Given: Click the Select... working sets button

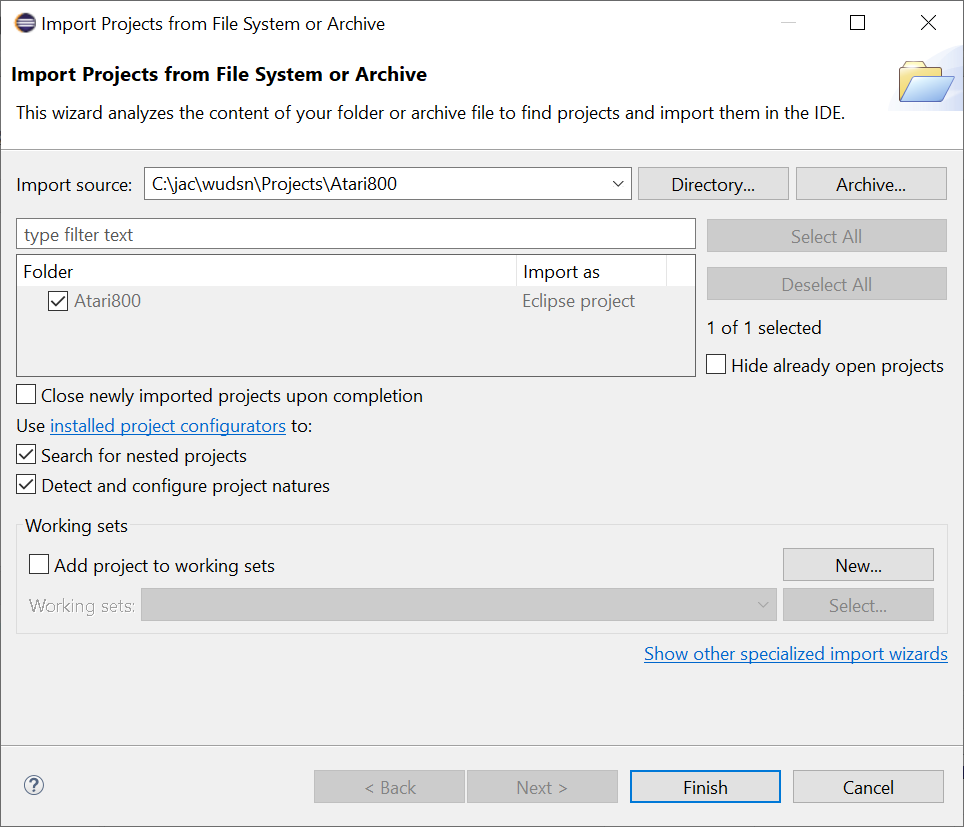Looking at the screenshot, I should coord(858,605).
